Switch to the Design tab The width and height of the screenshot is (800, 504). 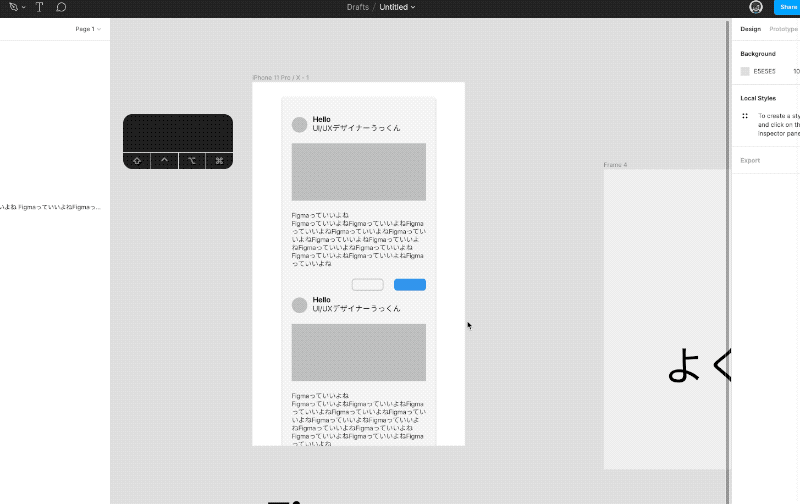[x=751, y=29]
